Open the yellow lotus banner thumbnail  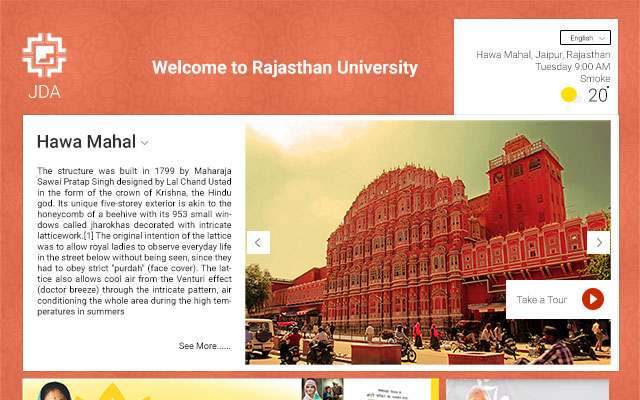[162, 389]
